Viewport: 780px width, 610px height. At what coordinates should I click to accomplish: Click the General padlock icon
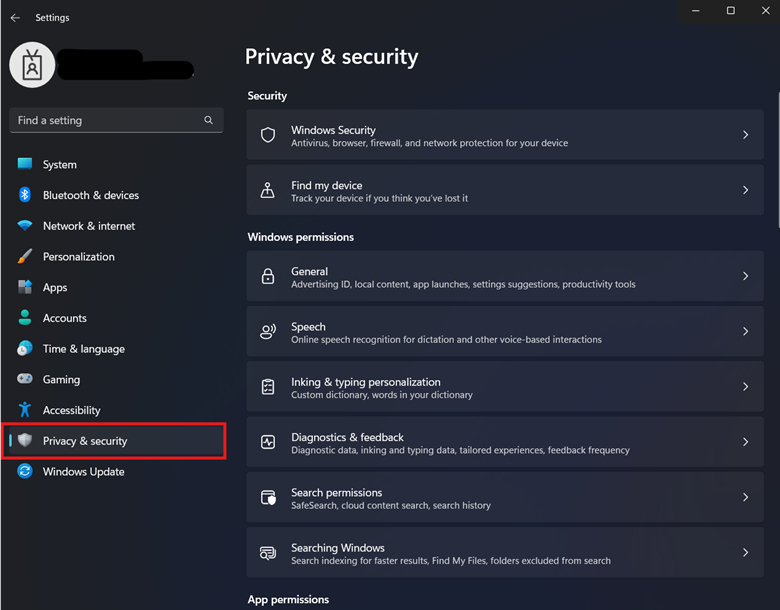(268, 276)
